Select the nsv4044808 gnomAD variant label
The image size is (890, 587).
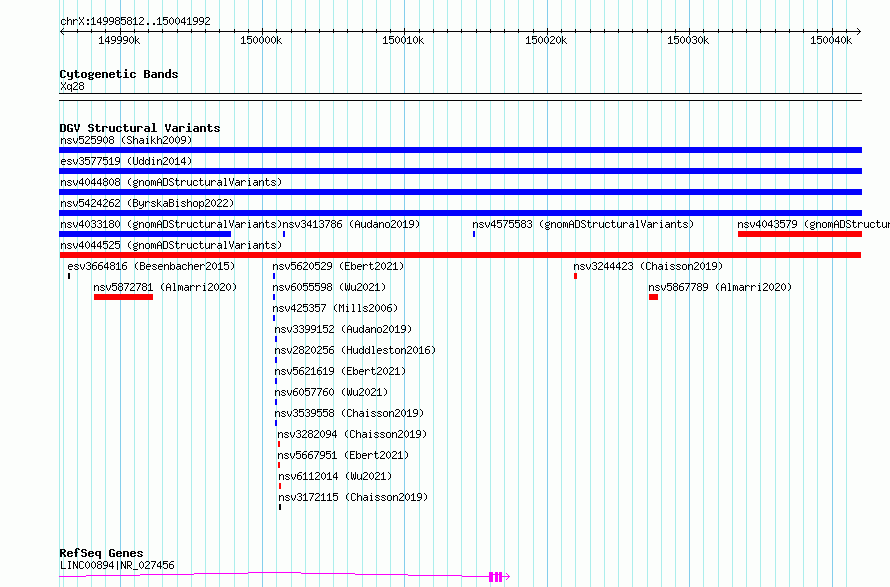click(x=171, y=182)
